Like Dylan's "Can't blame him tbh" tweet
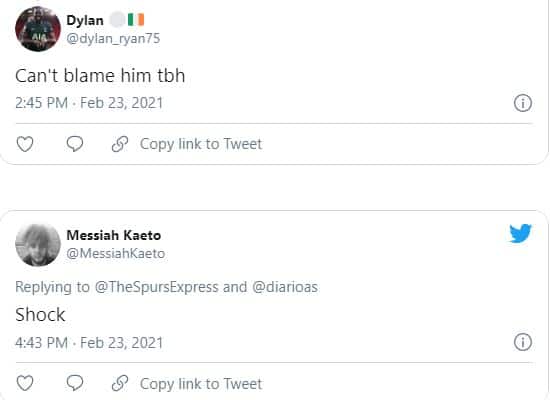Viewport: 550px width, 400px height. pyautogui.click(x=25, y=144)
